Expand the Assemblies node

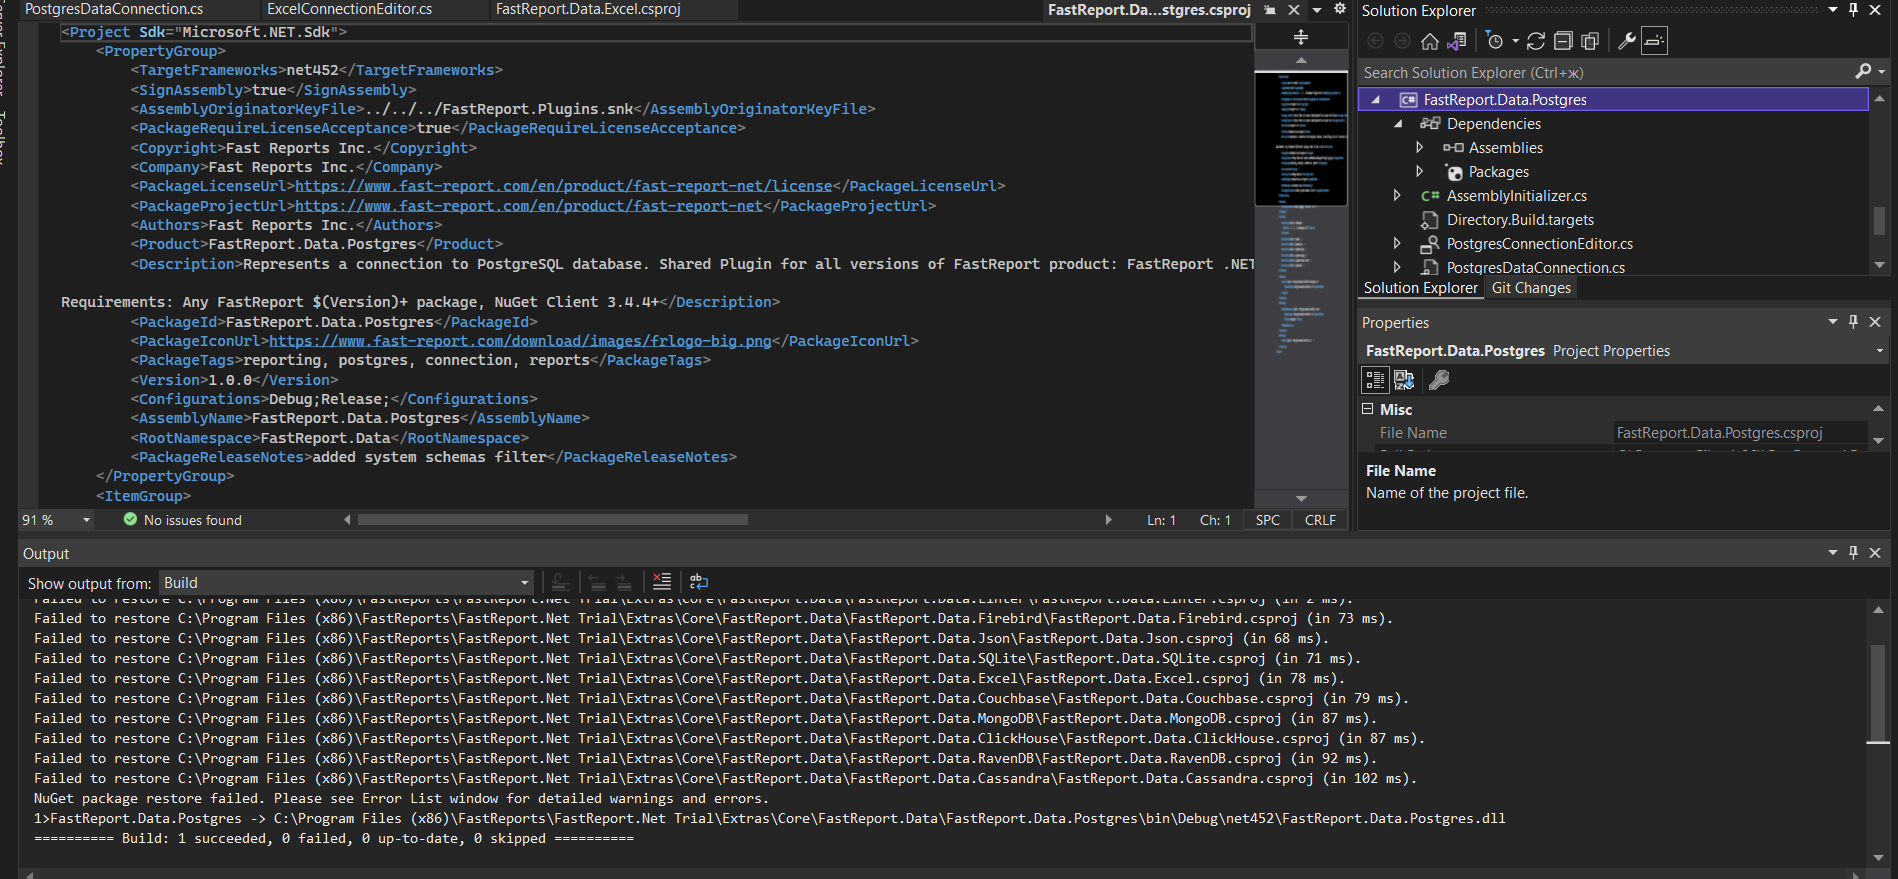coord(1419,147)
